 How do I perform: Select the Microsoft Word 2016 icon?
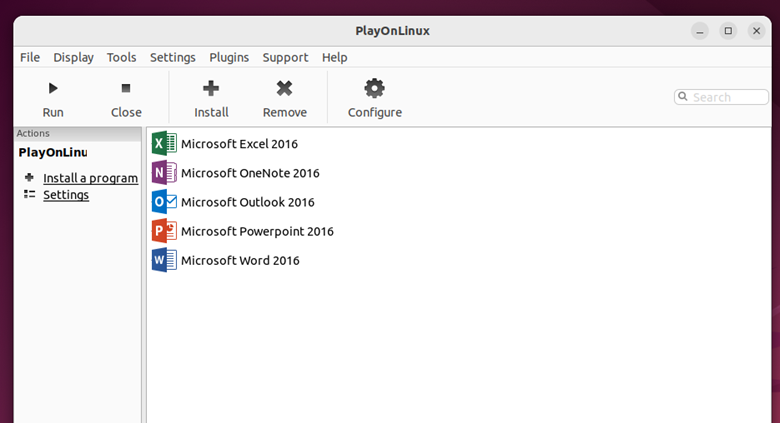click(x=164, y=260)
